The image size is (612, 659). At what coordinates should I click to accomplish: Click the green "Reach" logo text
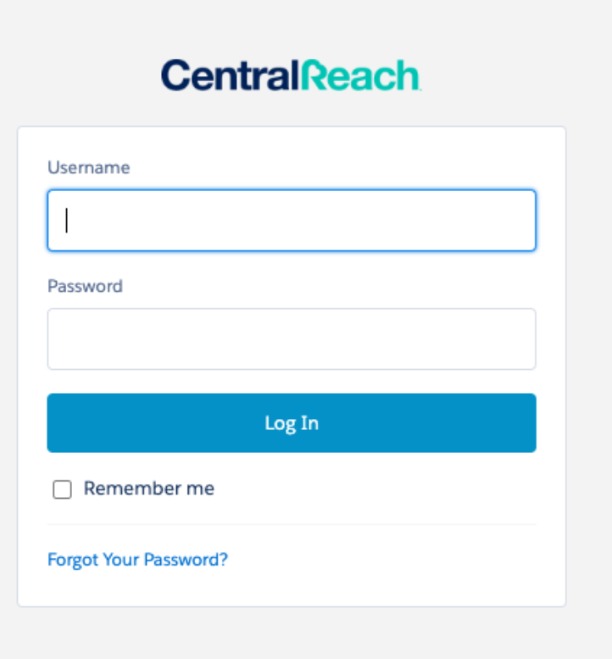[359, 76]
